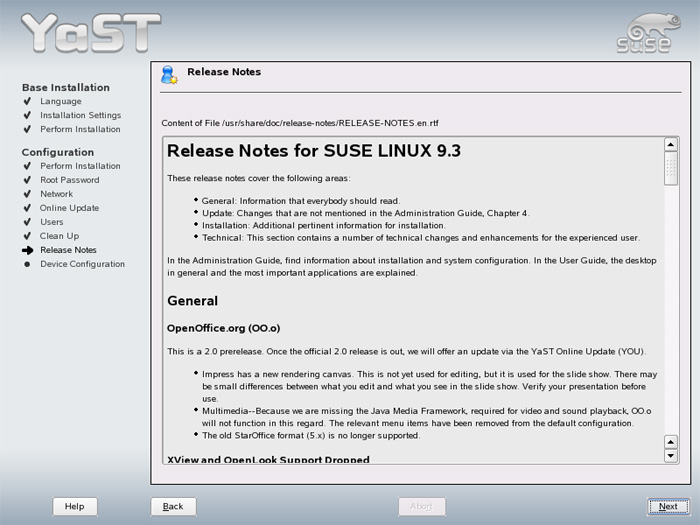
Task: Click the bullet about old StarOffice format
Action: coord(311,436)
